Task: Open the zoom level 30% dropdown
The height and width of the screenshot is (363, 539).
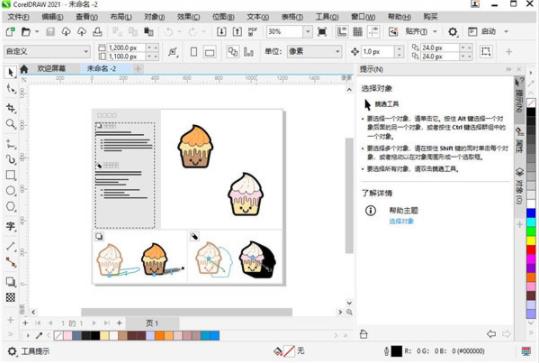Action: [x=308, y=32]
